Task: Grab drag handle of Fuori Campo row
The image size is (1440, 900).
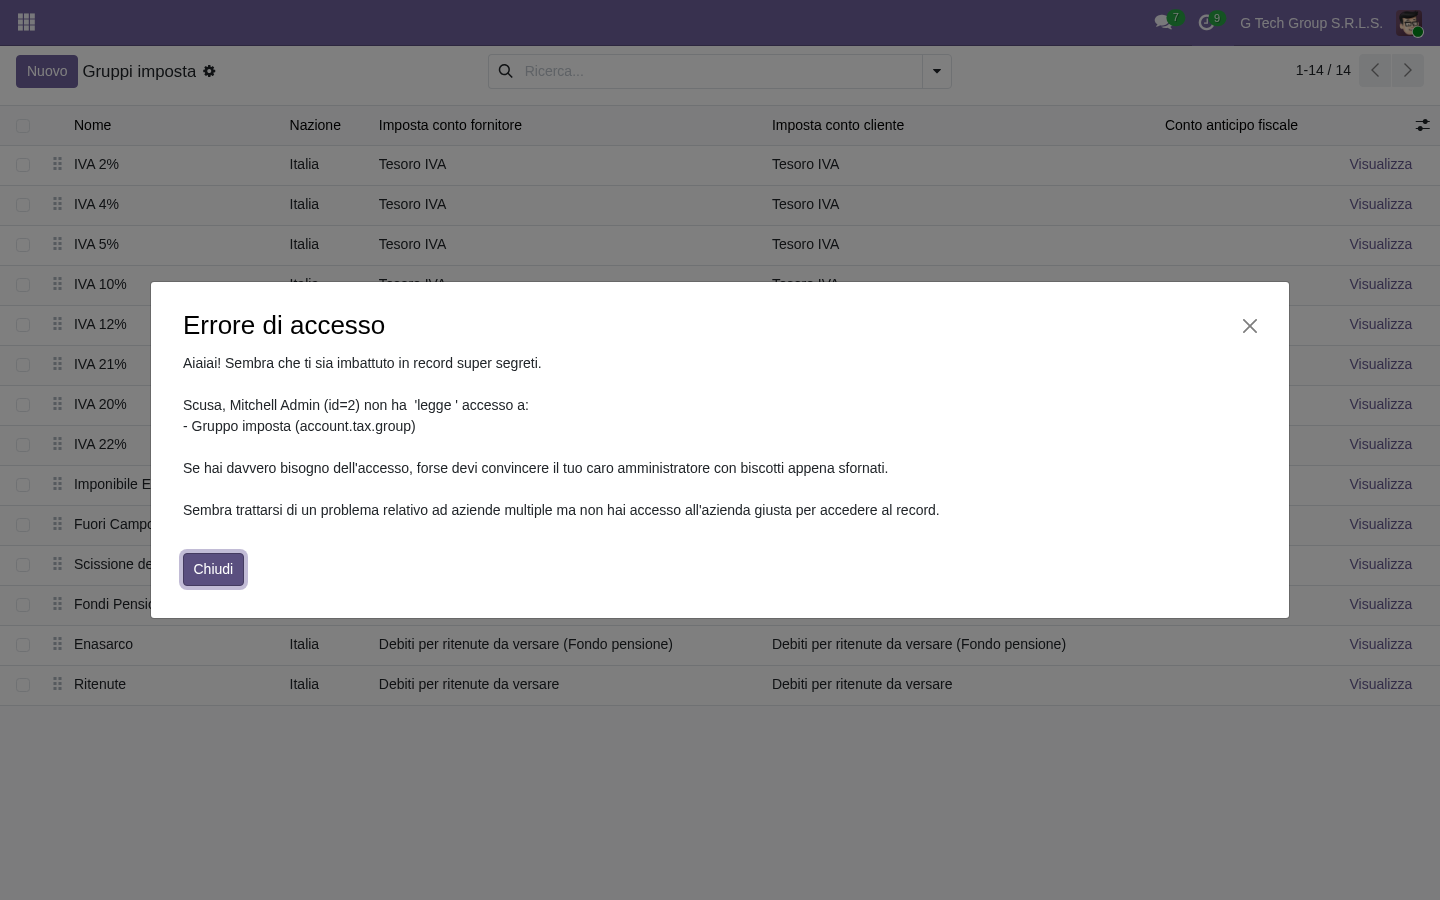Action: click(57, 524)
